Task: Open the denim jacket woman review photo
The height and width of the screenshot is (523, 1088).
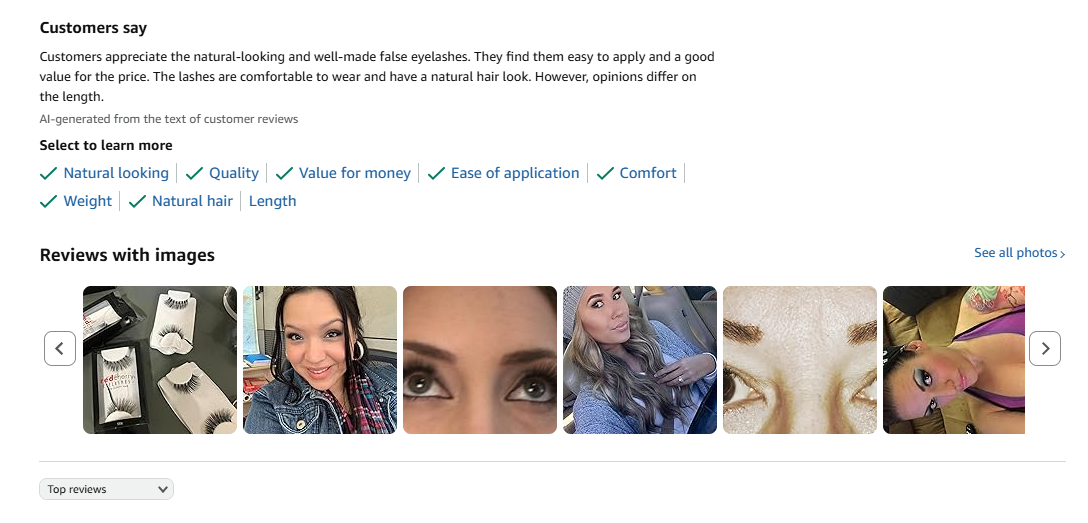Action: 320,360
